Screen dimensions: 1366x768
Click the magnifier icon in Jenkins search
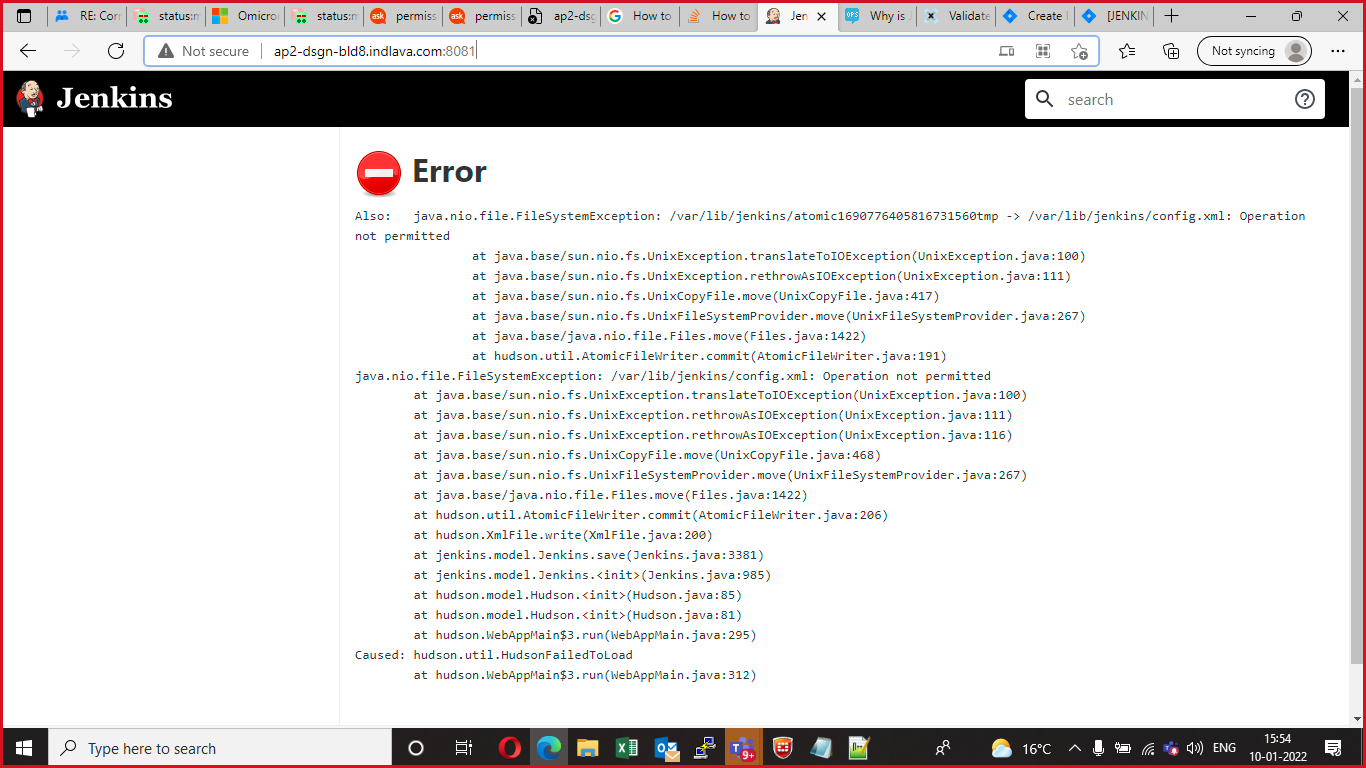(1045, 99)
